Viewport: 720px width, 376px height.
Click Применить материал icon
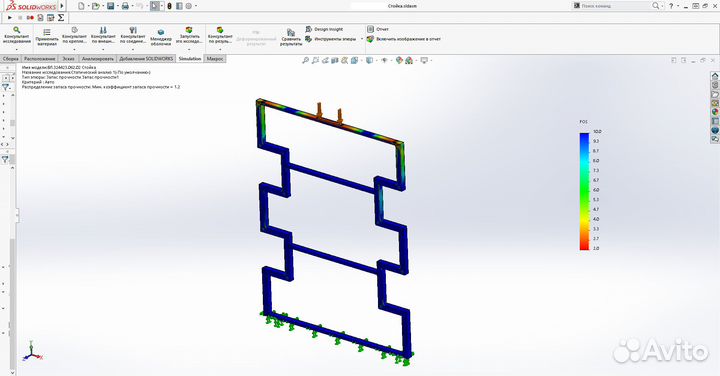tap(47, 32)
